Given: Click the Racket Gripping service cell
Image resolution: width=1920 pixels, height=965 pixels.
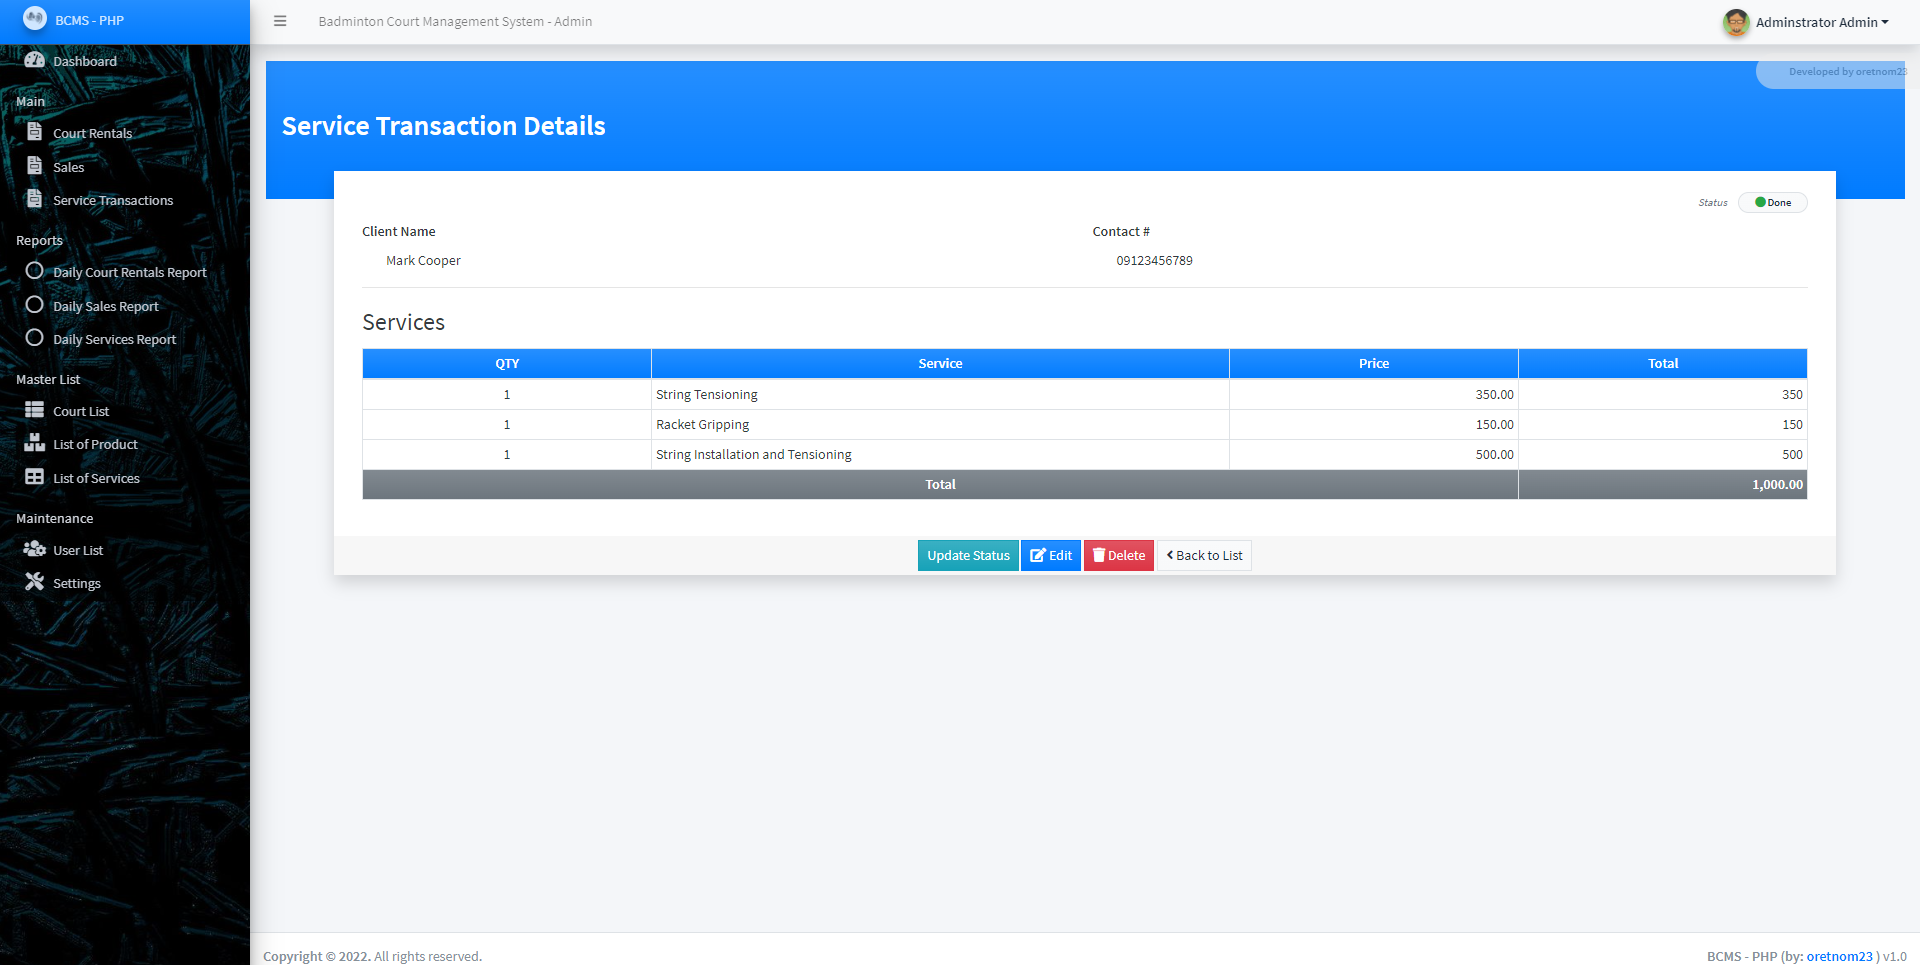Looking at the screenshot, I should click(x=940, y=424).
